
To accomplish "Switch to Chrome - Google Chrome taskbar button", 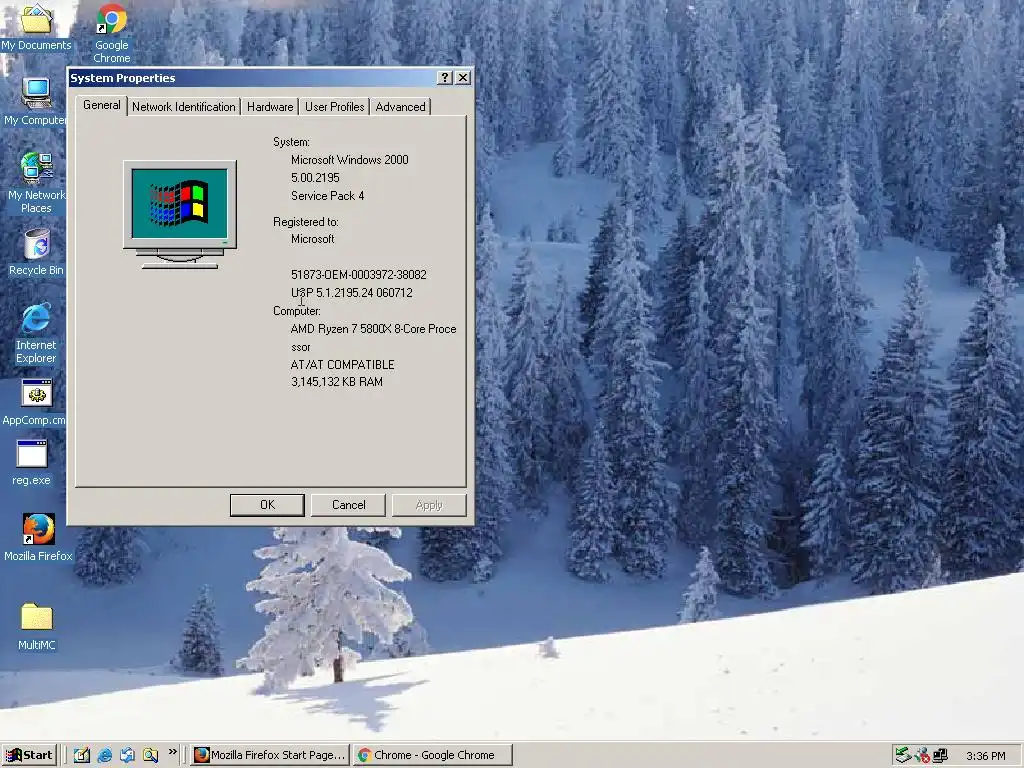I will (x=433, y=755).
